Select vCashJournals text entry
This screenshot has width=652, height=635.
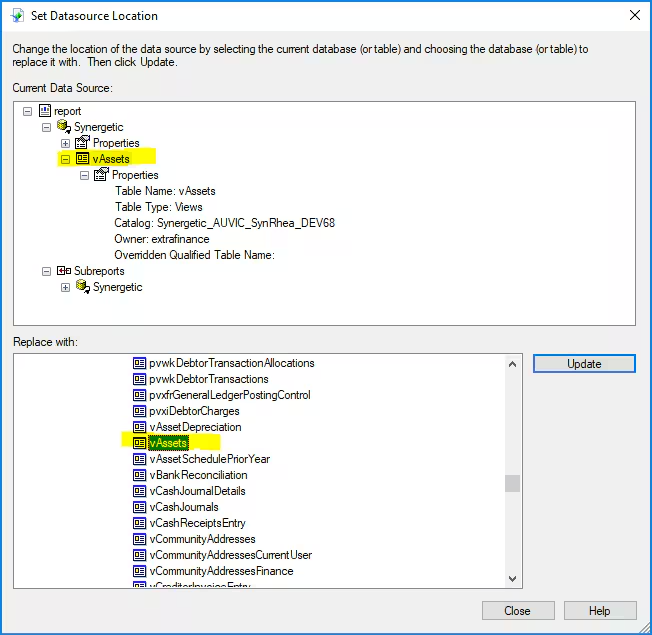pos(184,507)
